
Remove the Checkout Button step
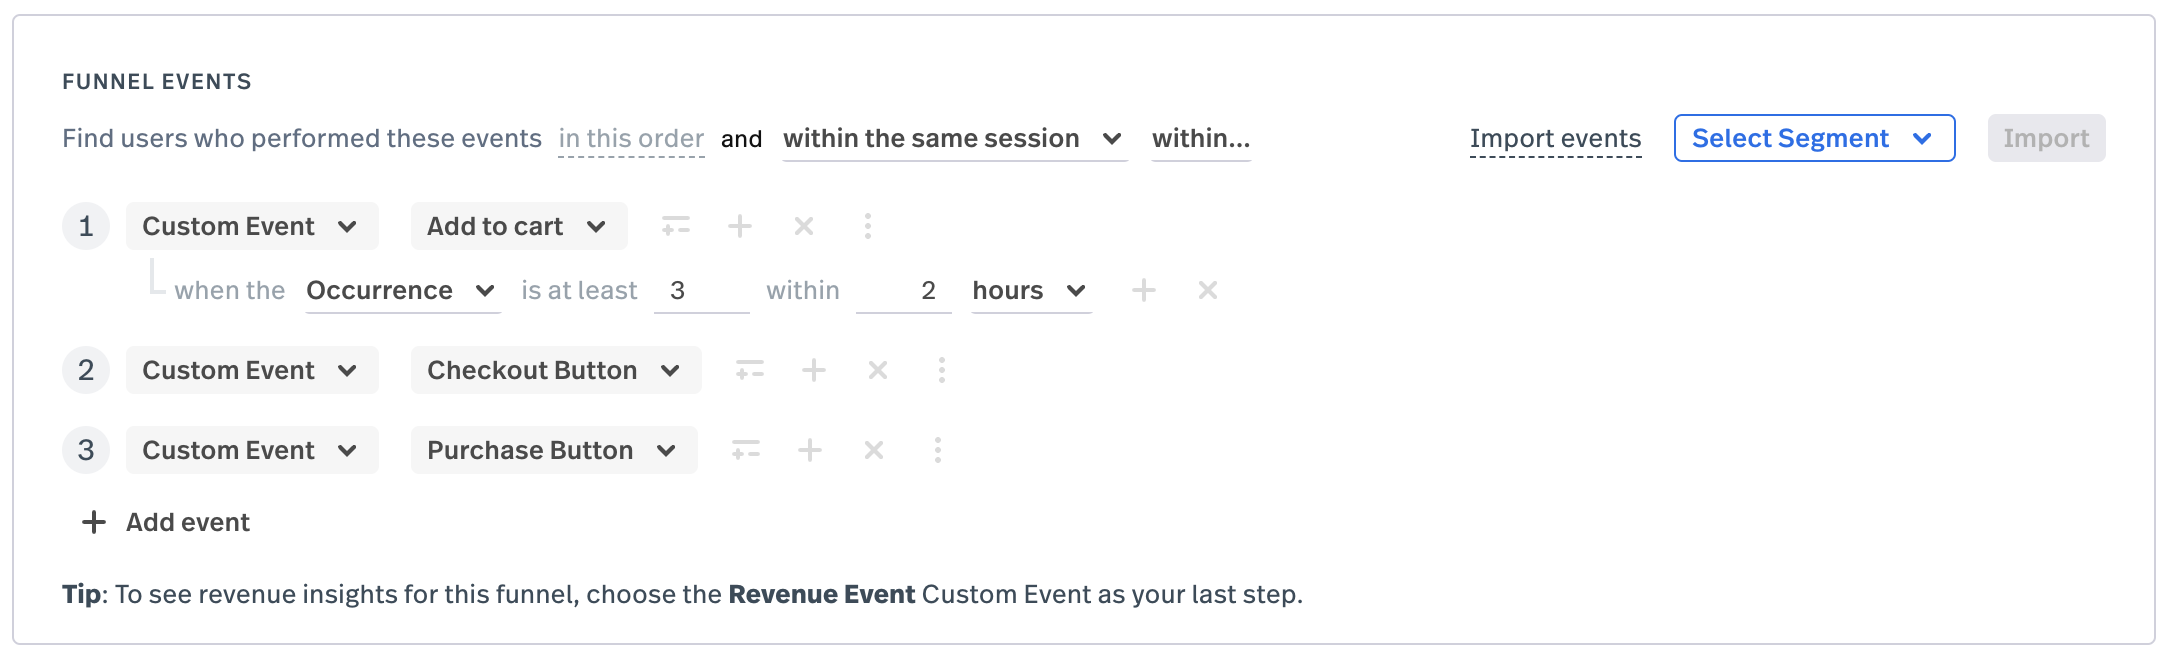coord(878,370)
